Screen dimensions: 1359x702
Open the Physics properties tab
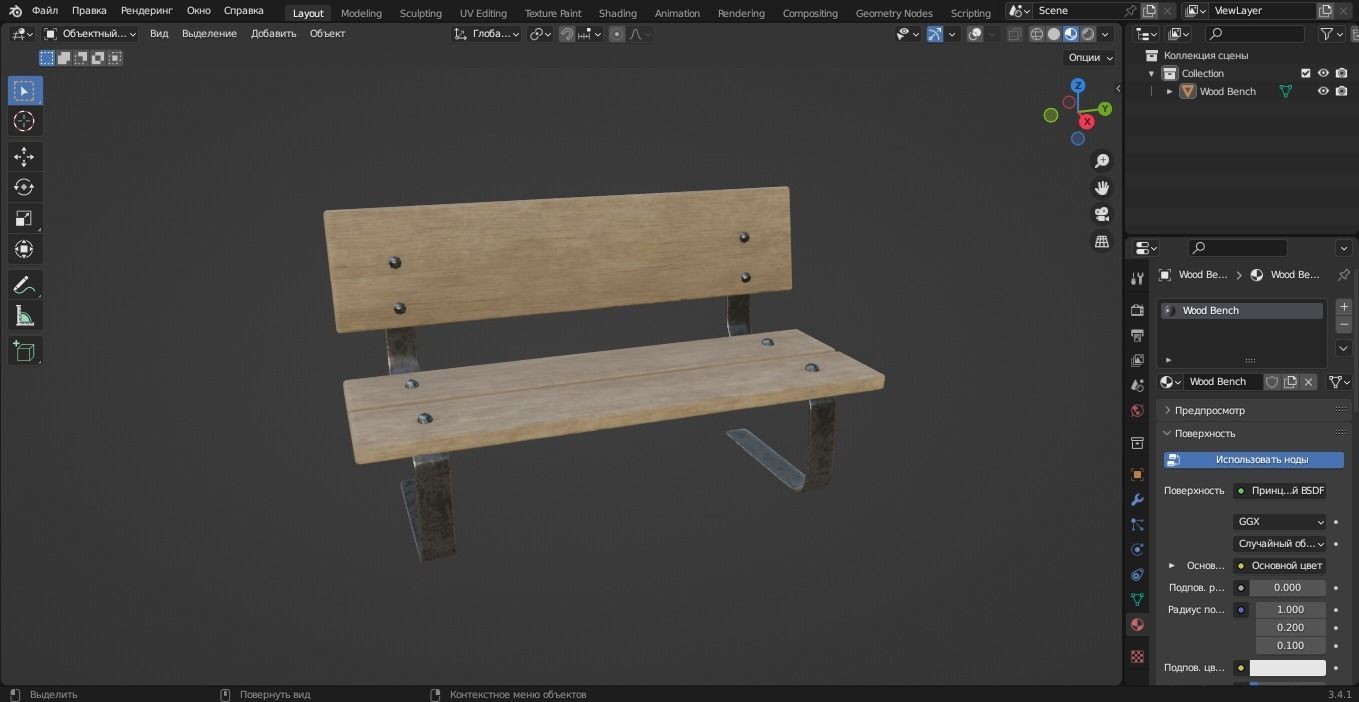(x=1137, y=549)
